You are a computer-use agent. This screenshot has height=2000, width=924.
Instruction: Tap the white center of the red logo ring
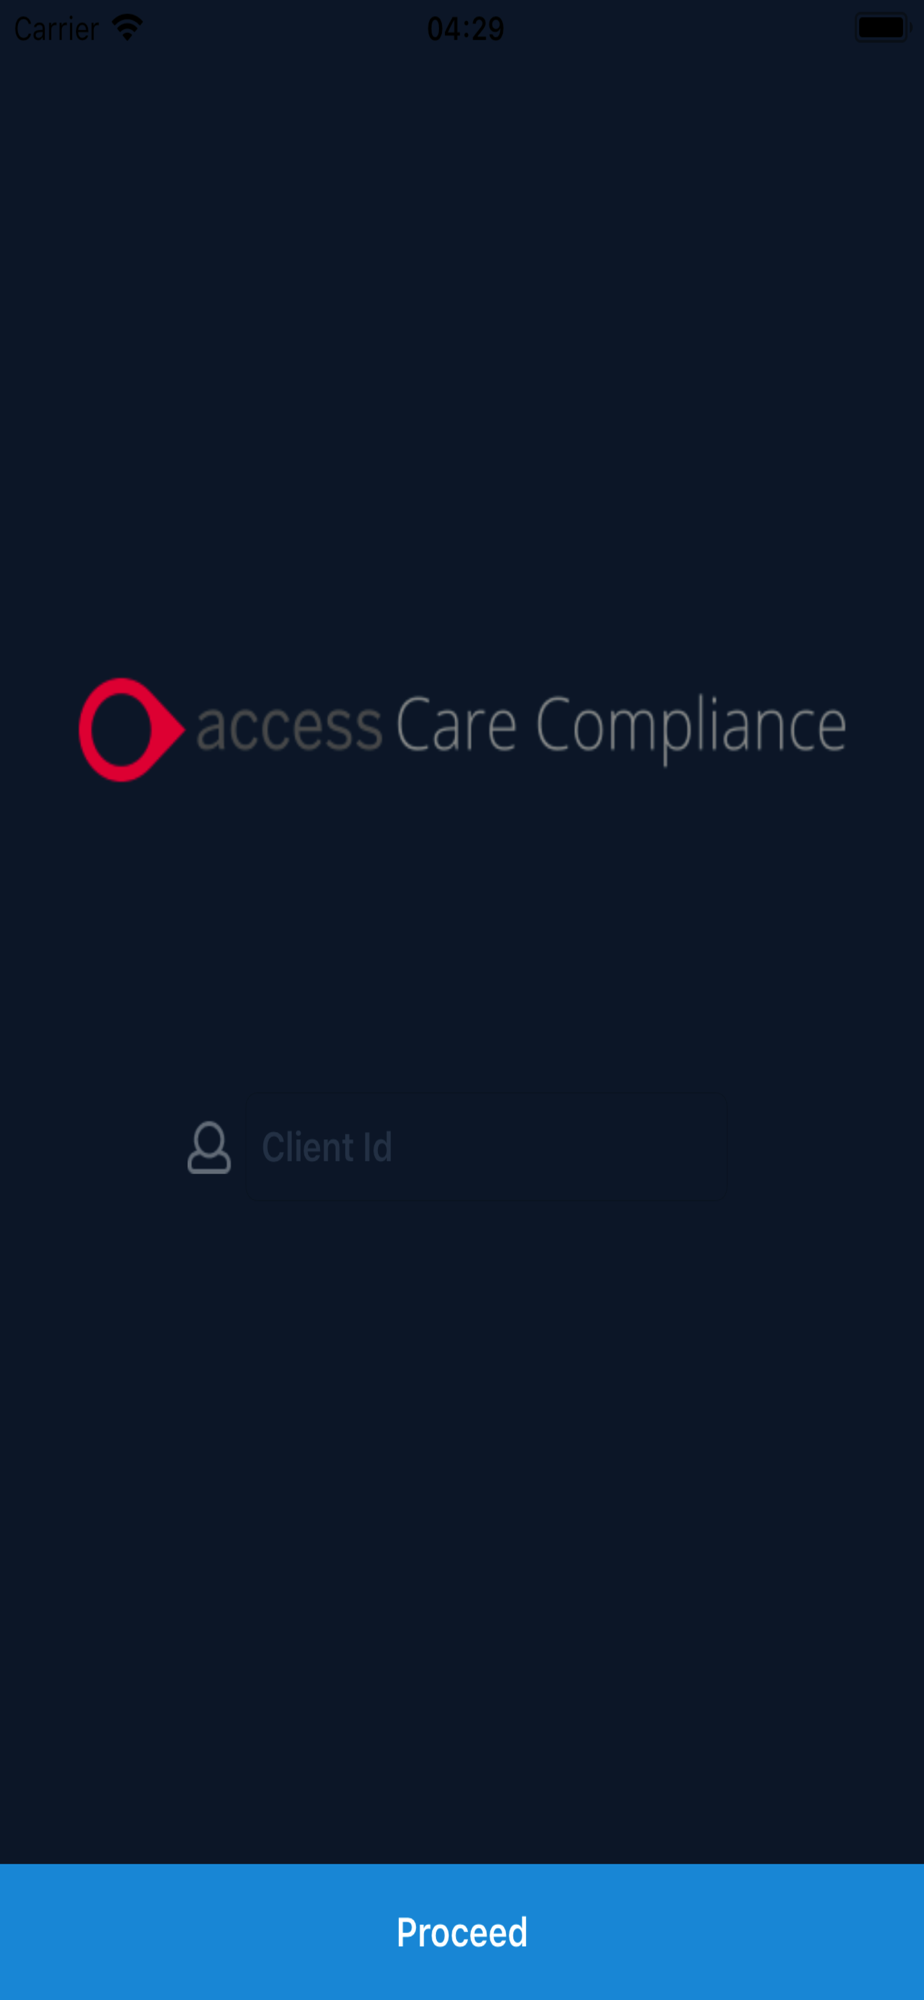coord(121,729)
